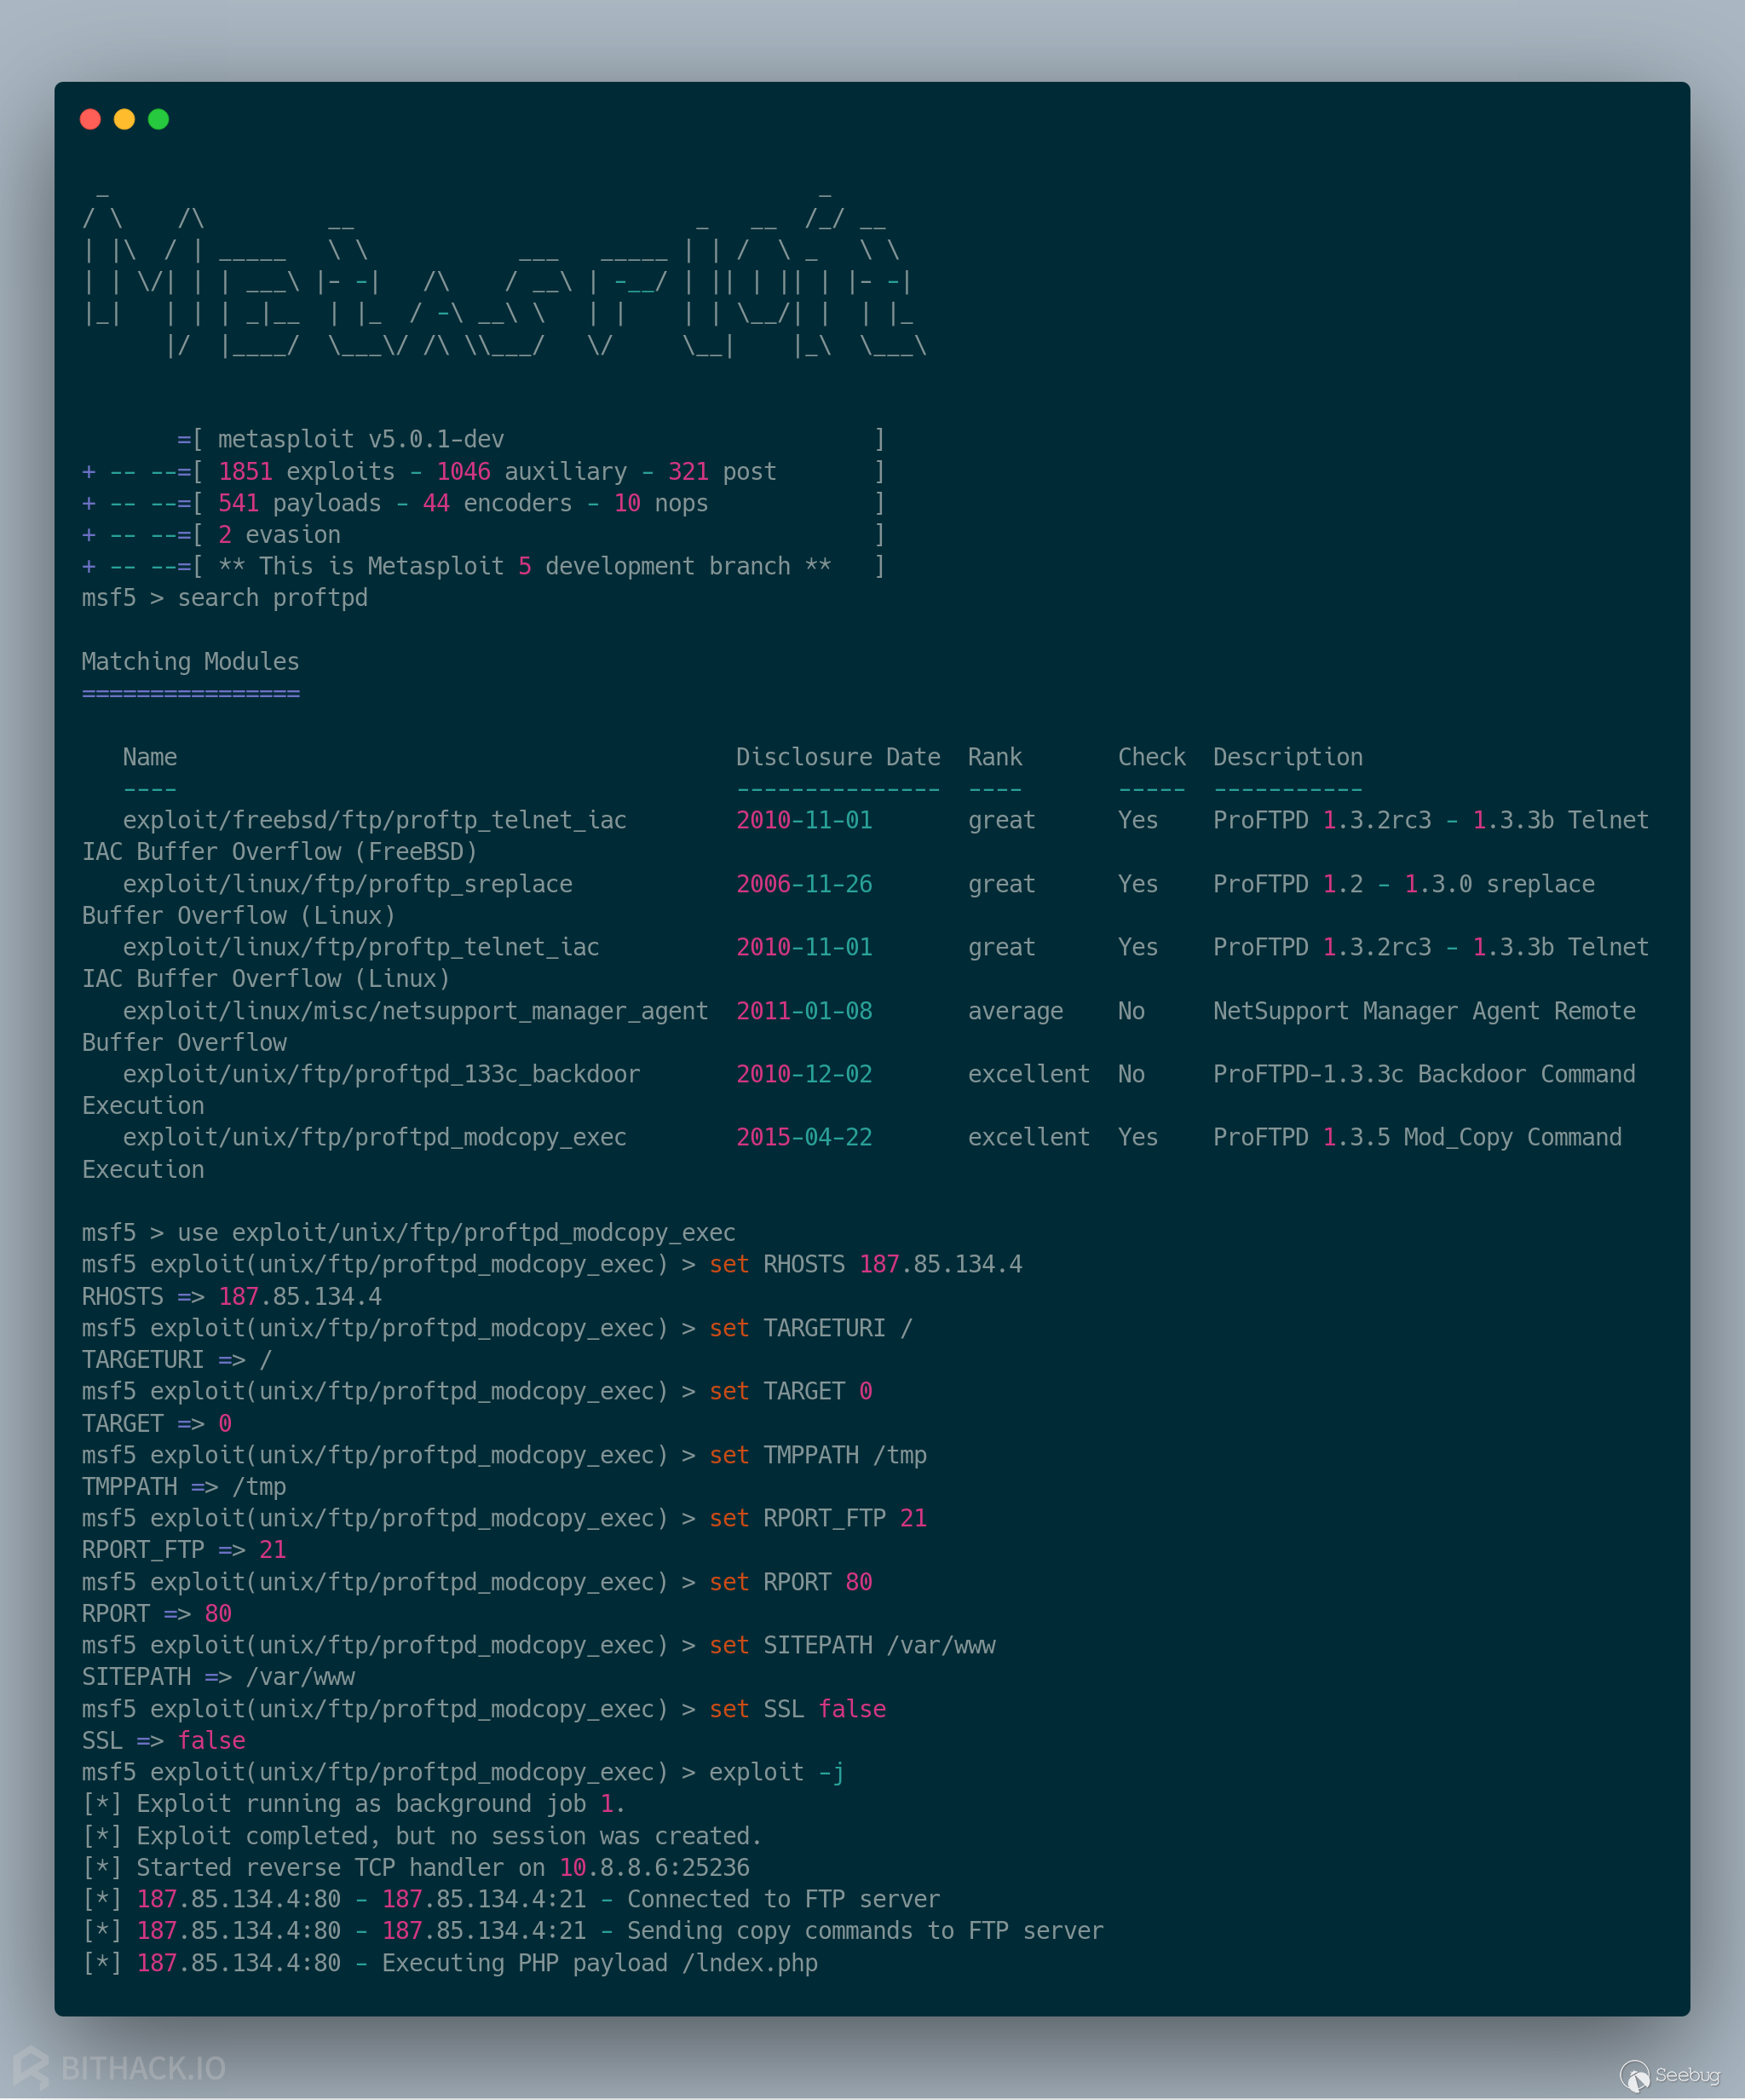
Task: Click the Description column header
Action: click(1288, 757)
